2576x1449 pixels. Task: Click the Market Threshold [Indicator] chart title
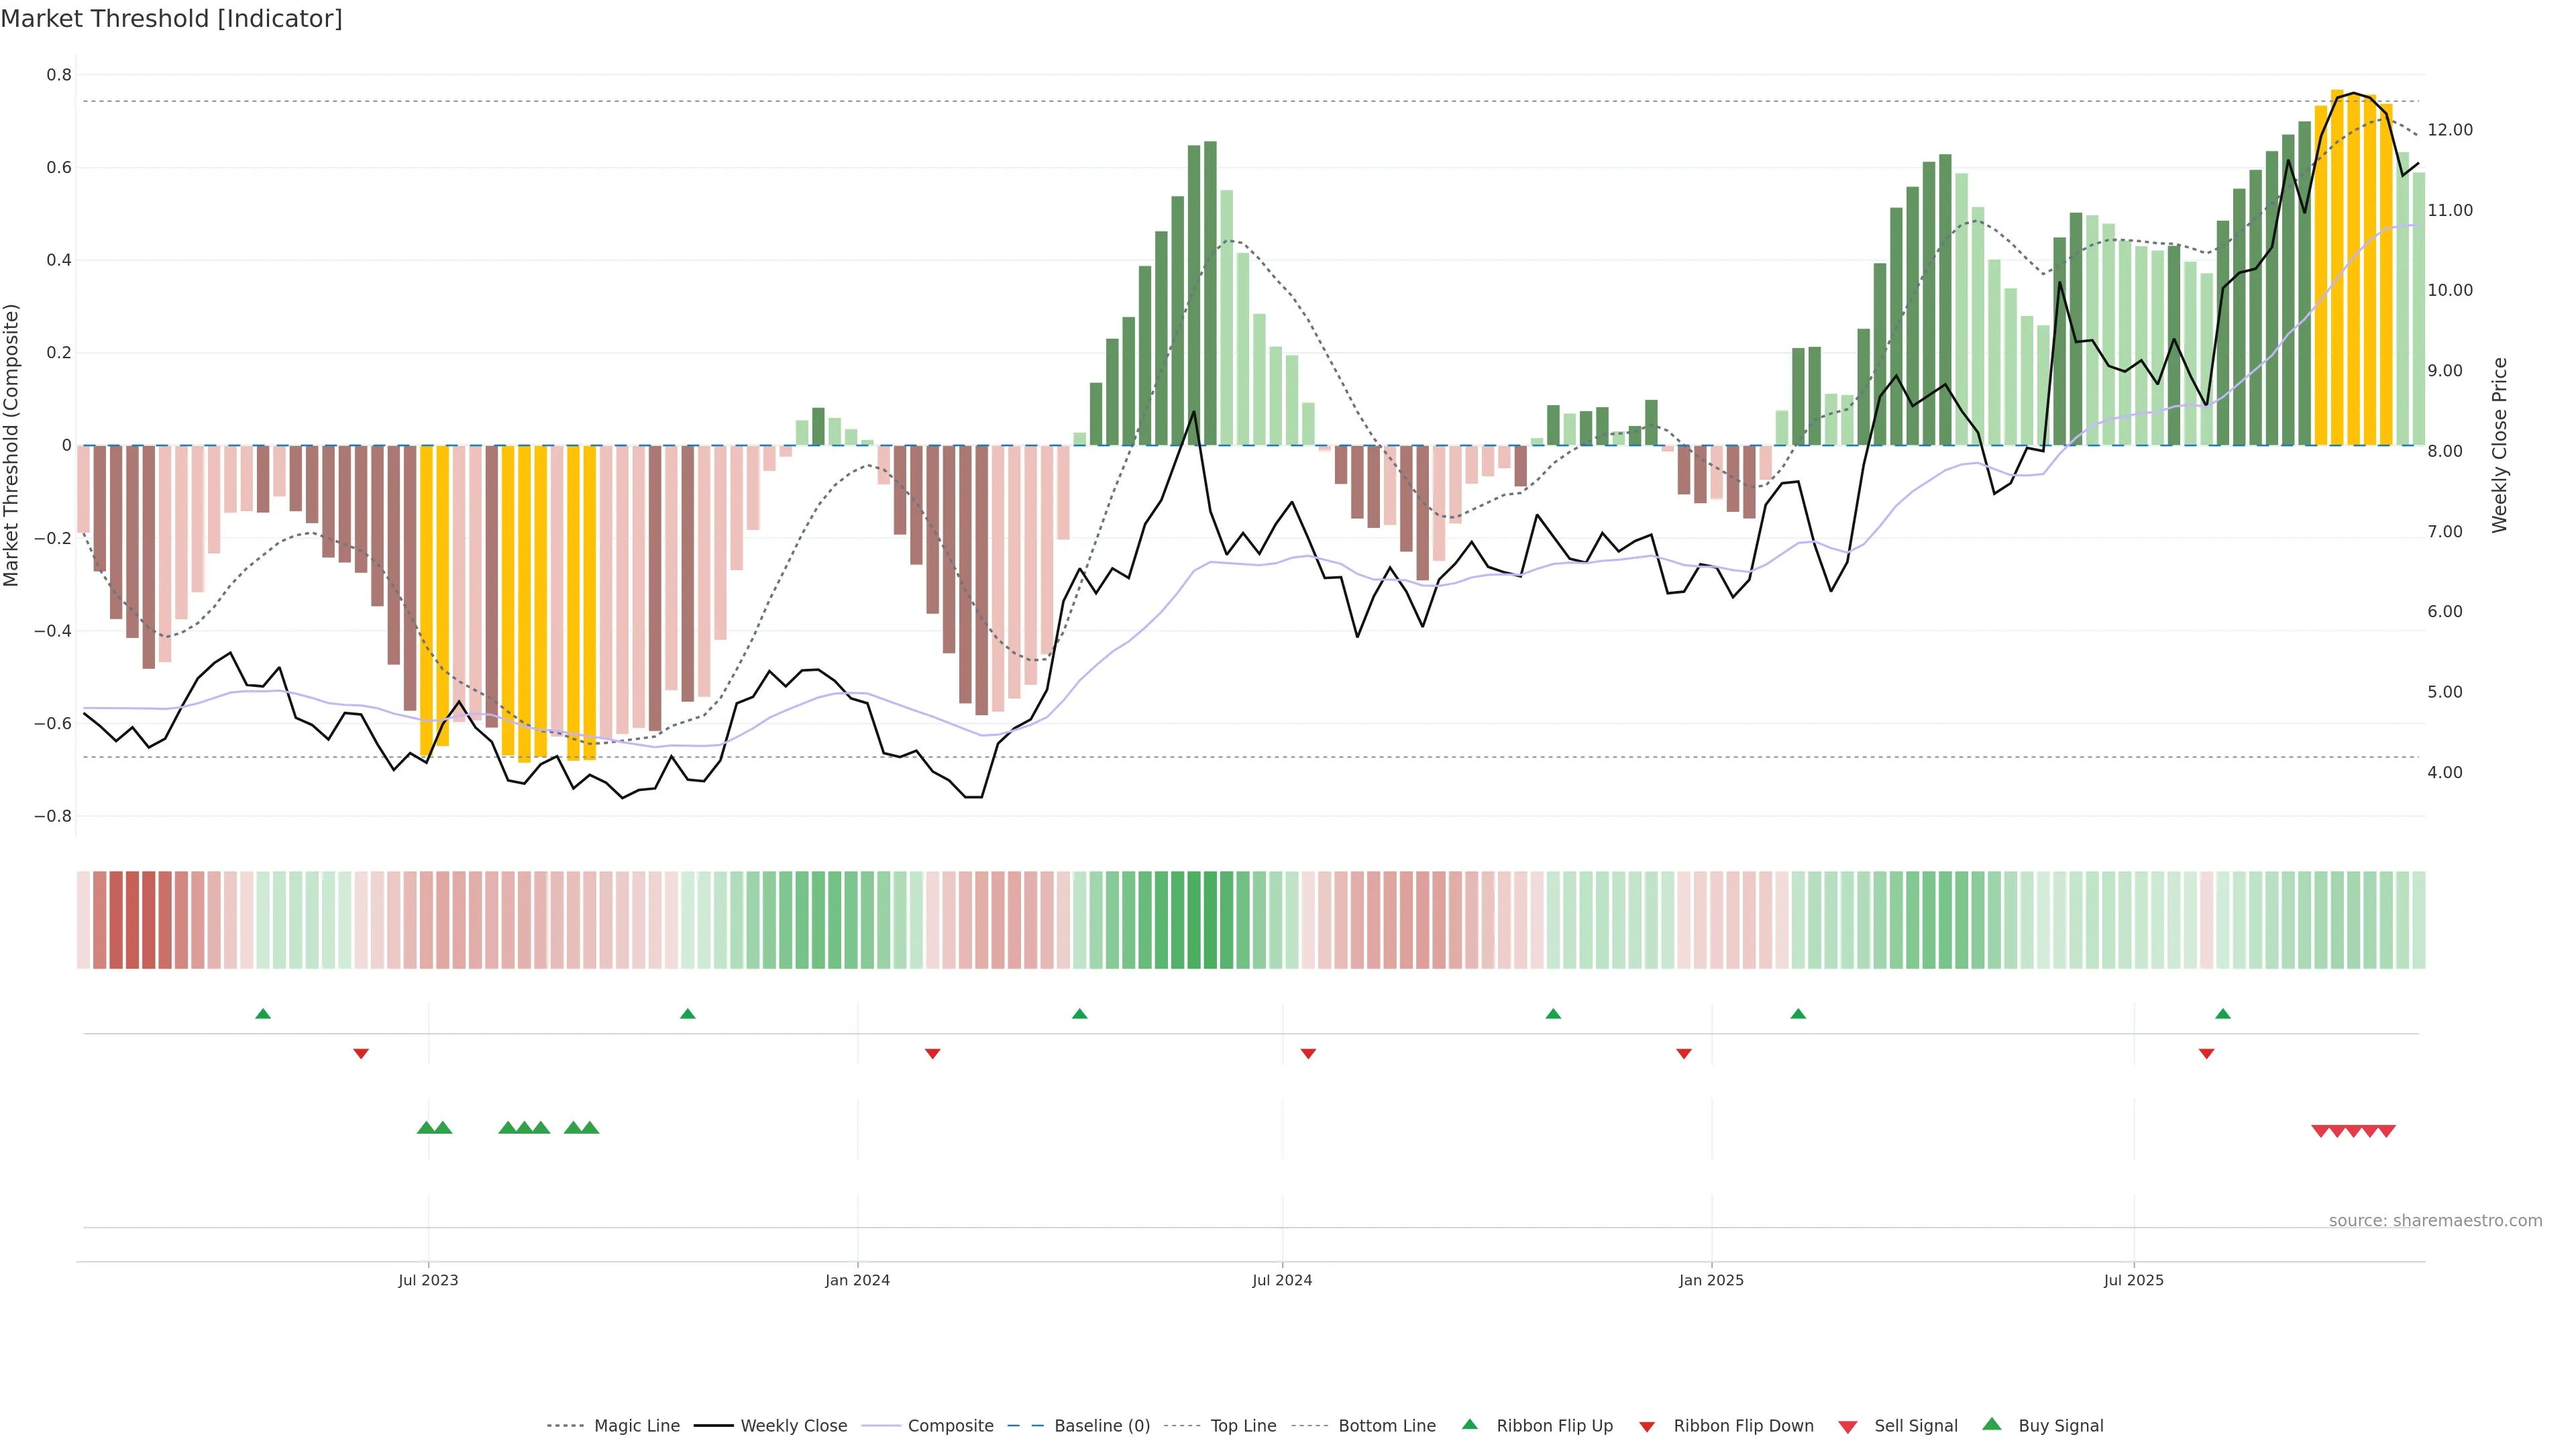171,19
